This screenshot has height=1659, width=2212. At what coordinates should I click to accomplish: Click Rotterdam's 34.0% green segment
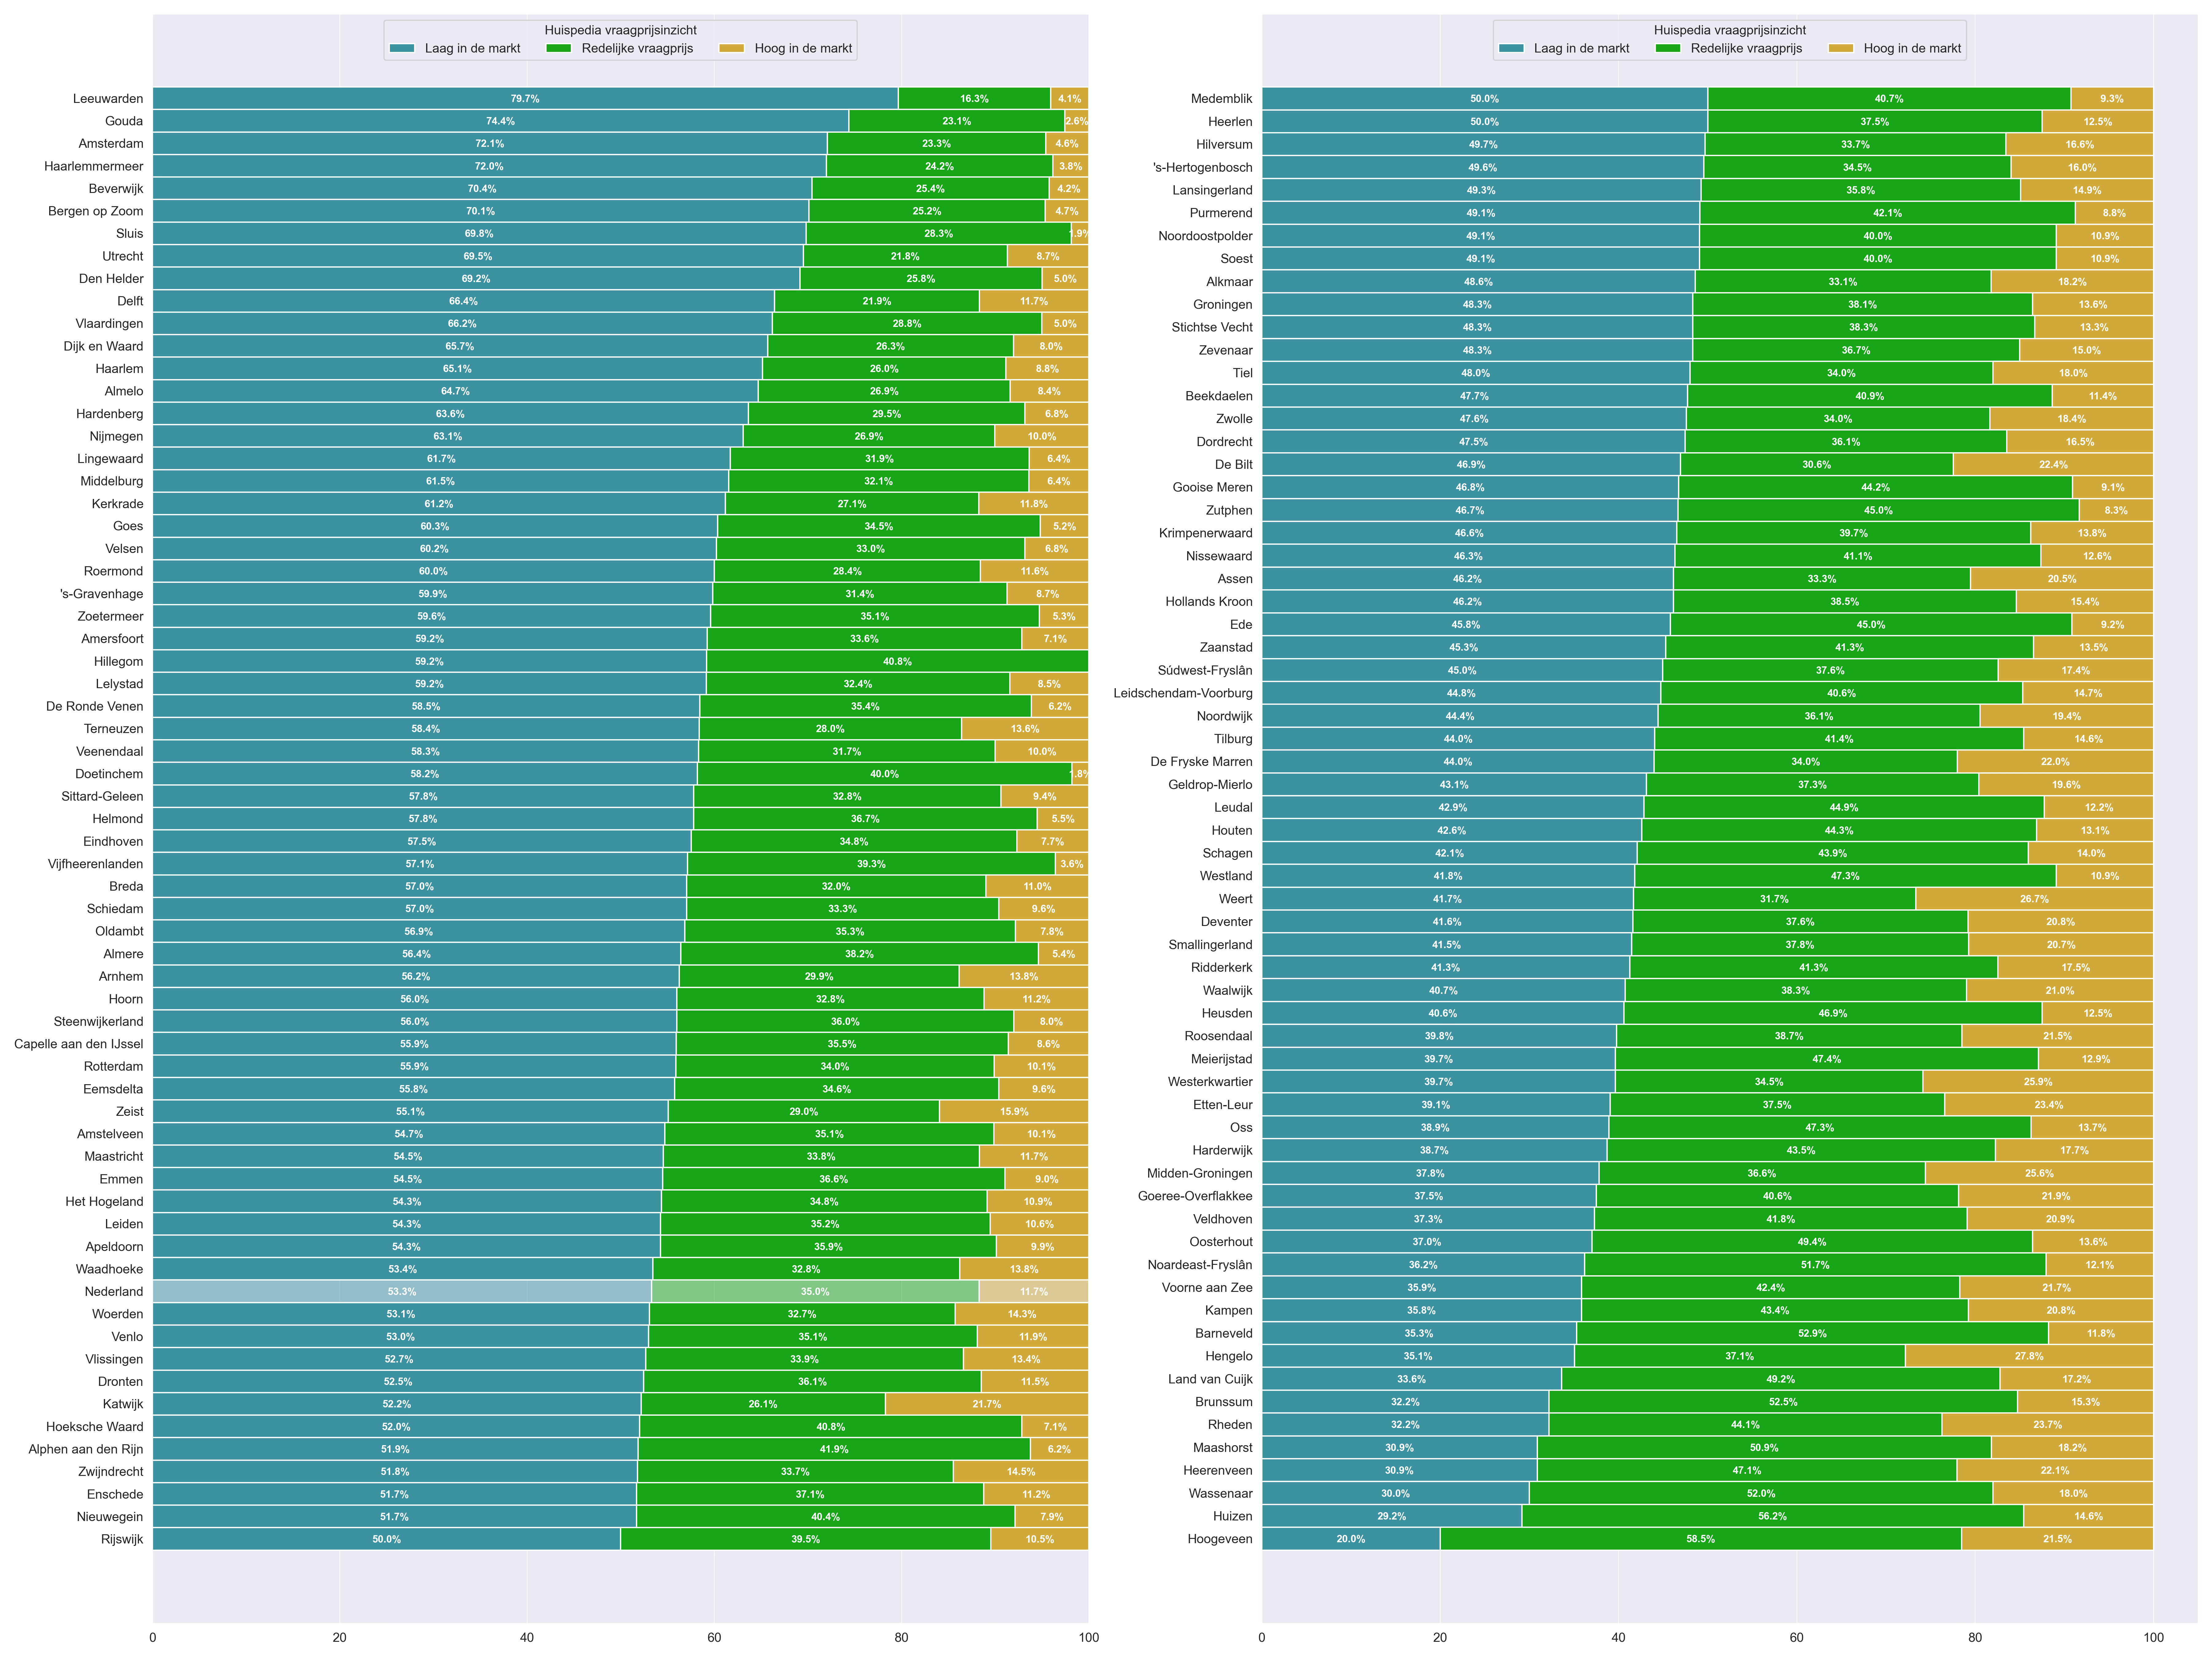click(x=835, y=1066)
